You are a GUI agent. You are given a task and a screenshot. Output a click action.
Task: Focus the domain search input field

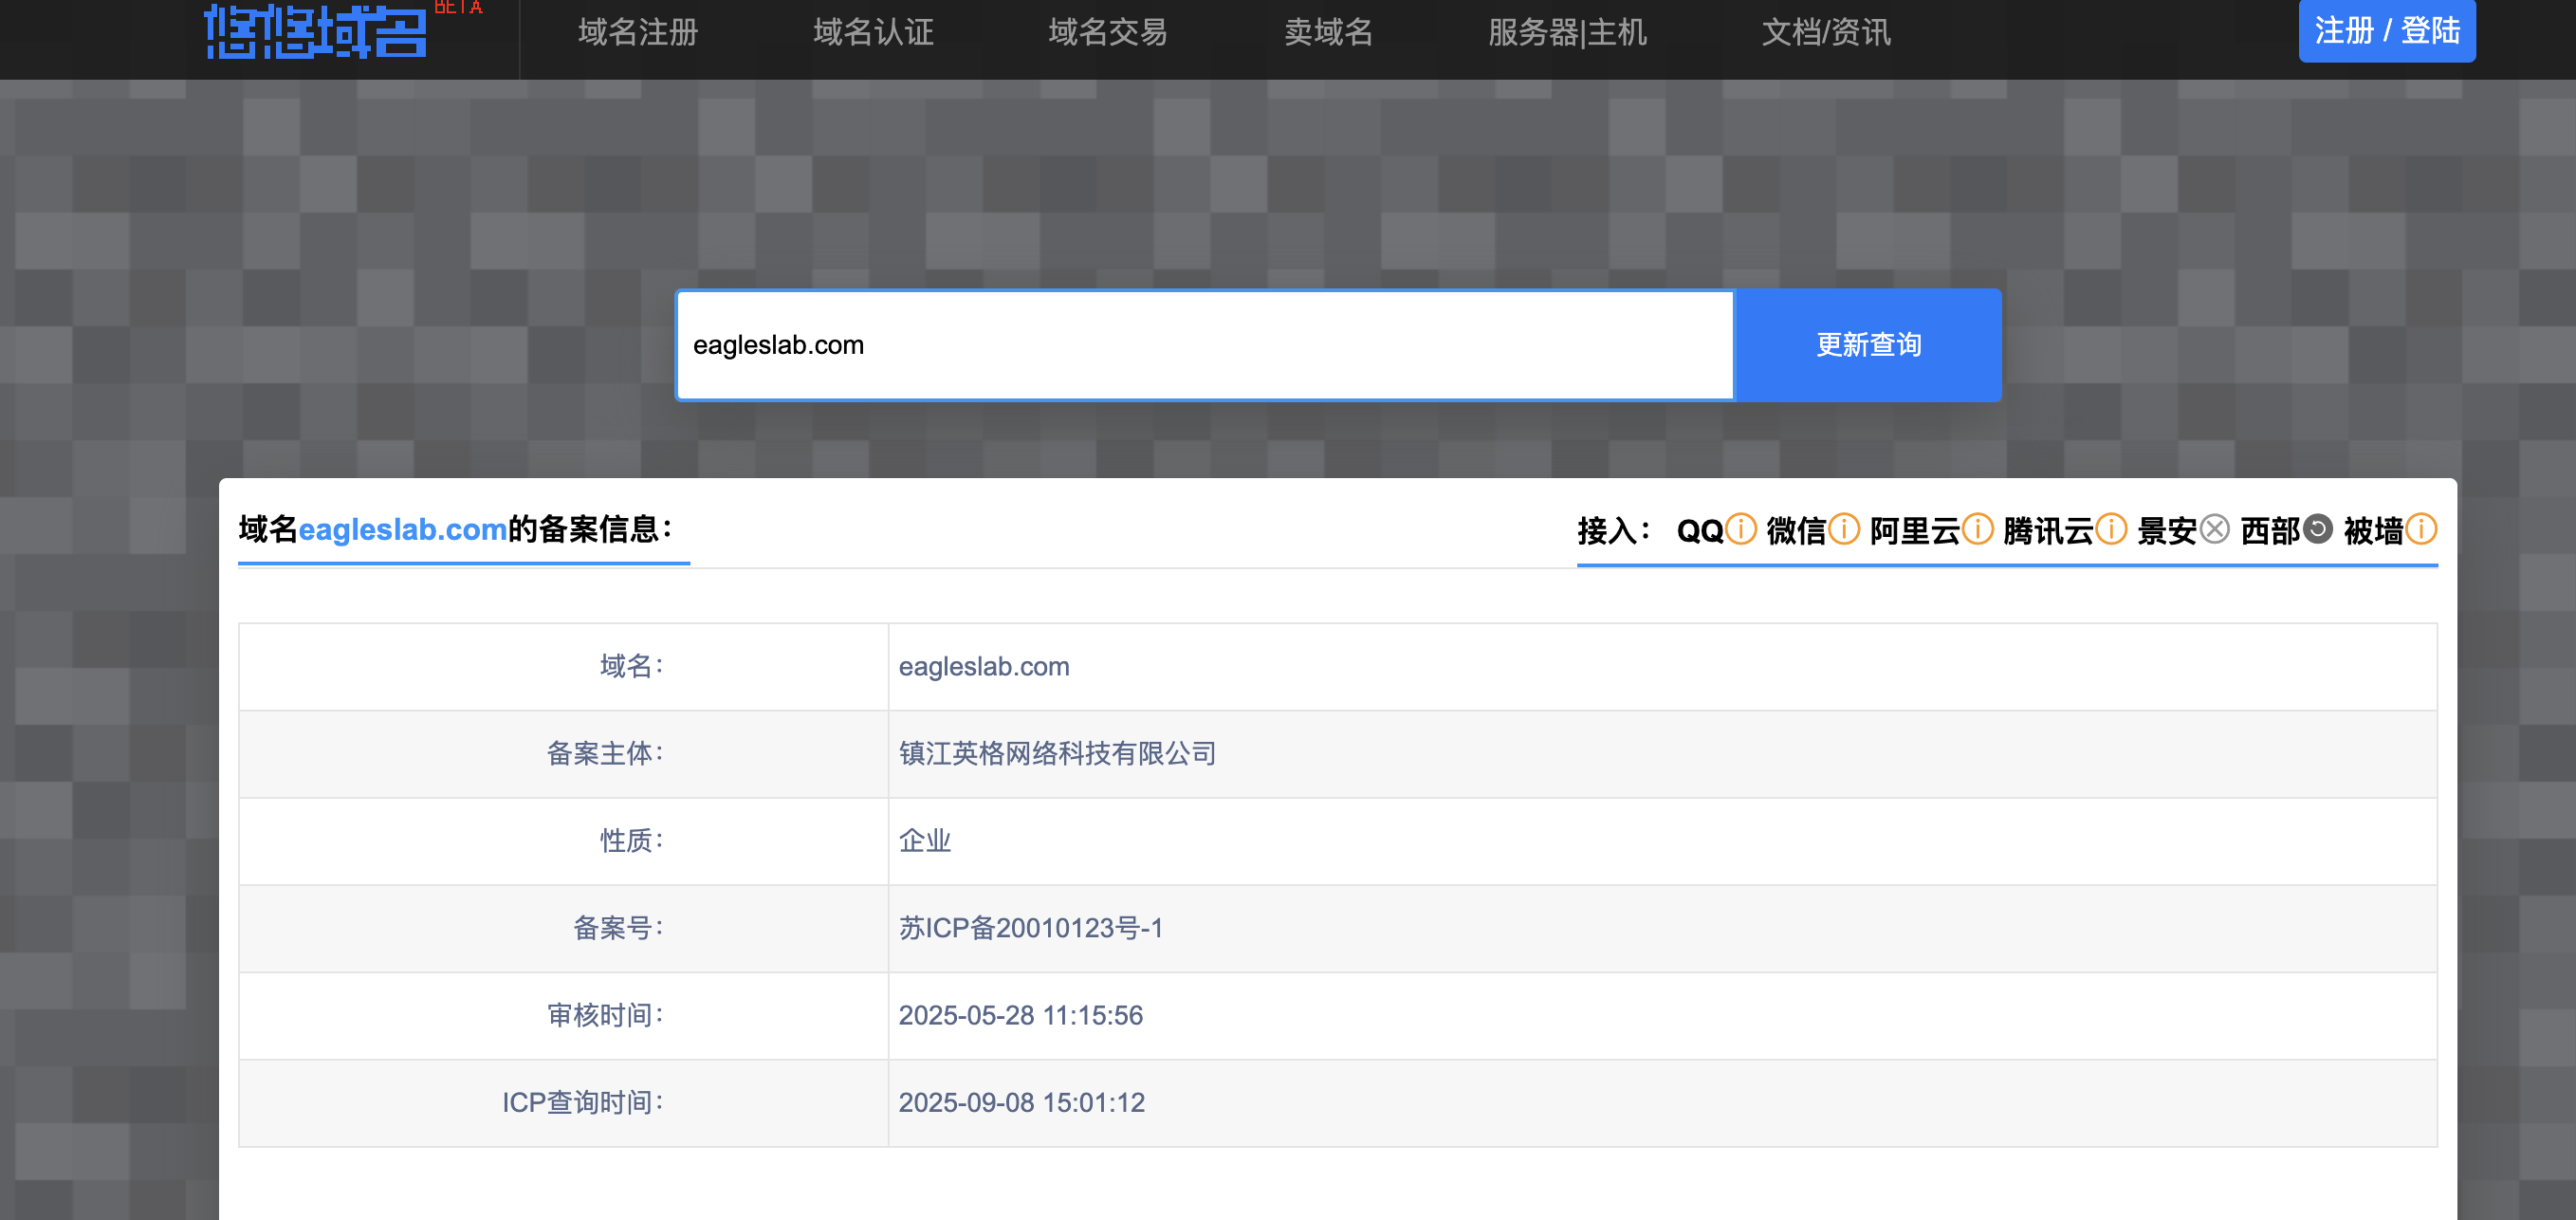tap(1205, 345)
